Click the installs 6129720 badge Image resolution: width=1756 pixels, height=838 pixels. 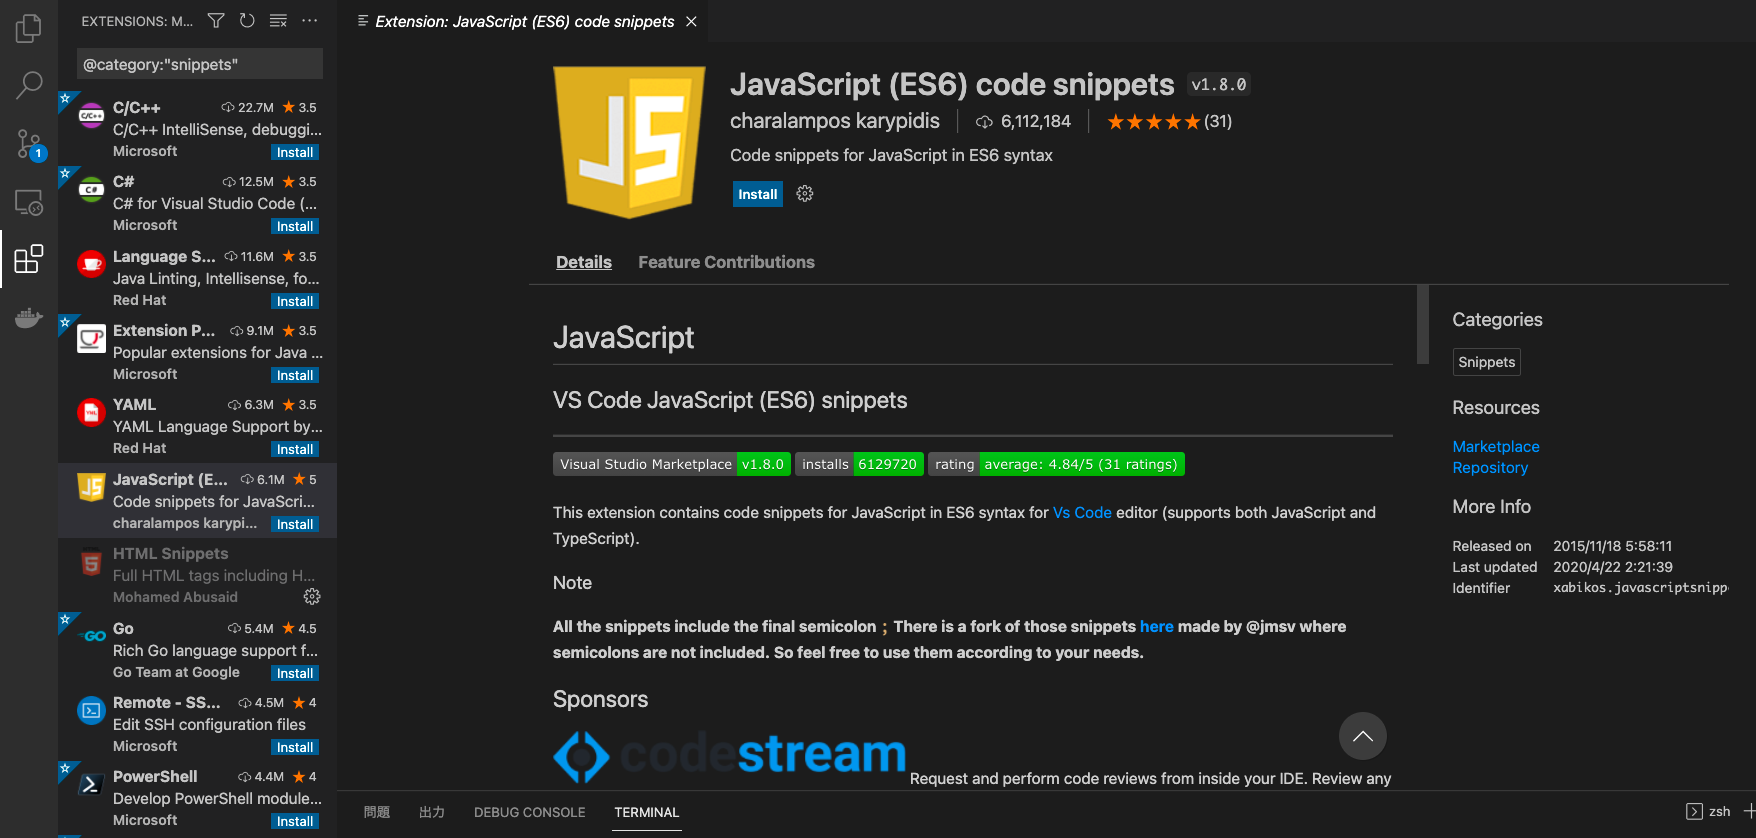coord(859,464)
